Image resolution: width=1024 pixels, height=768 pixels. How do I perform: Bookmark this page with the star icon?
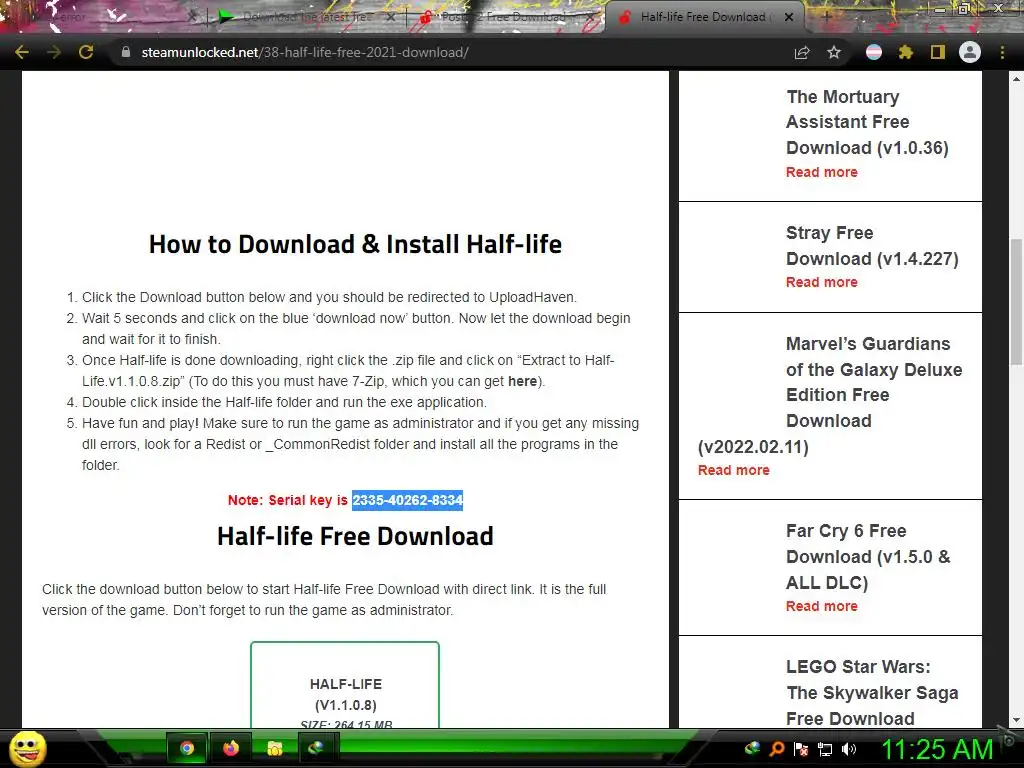[x=834, y=52]
